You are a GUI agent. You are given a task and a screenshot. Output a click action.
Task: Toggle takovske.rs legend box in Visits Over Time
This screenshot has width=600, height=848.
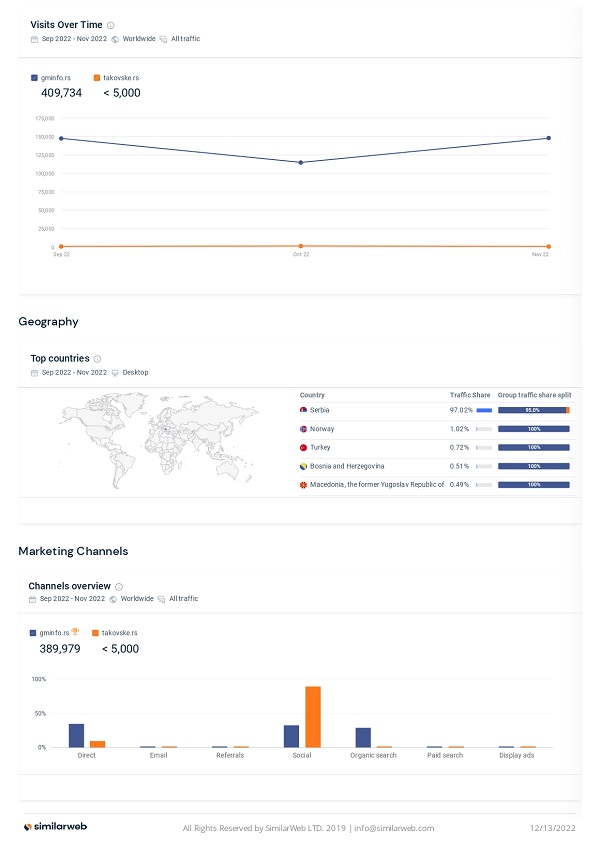coord(96,77)
